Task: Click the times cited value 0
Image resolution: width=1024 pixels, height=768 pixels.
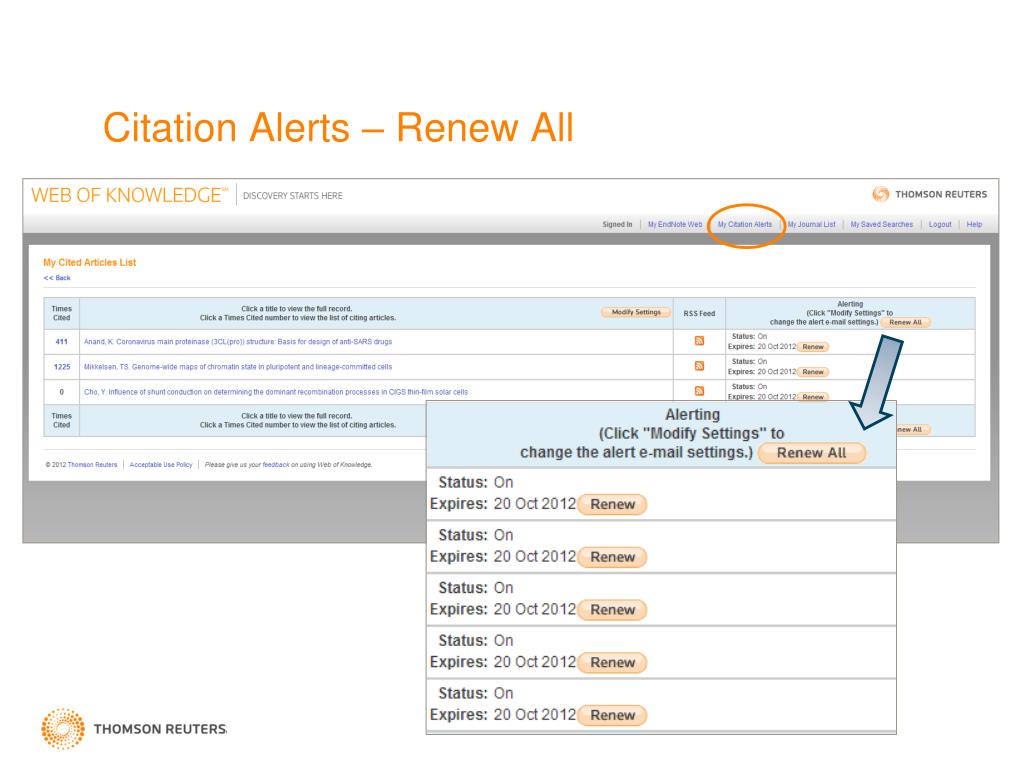Action: (x=61, y=392)
